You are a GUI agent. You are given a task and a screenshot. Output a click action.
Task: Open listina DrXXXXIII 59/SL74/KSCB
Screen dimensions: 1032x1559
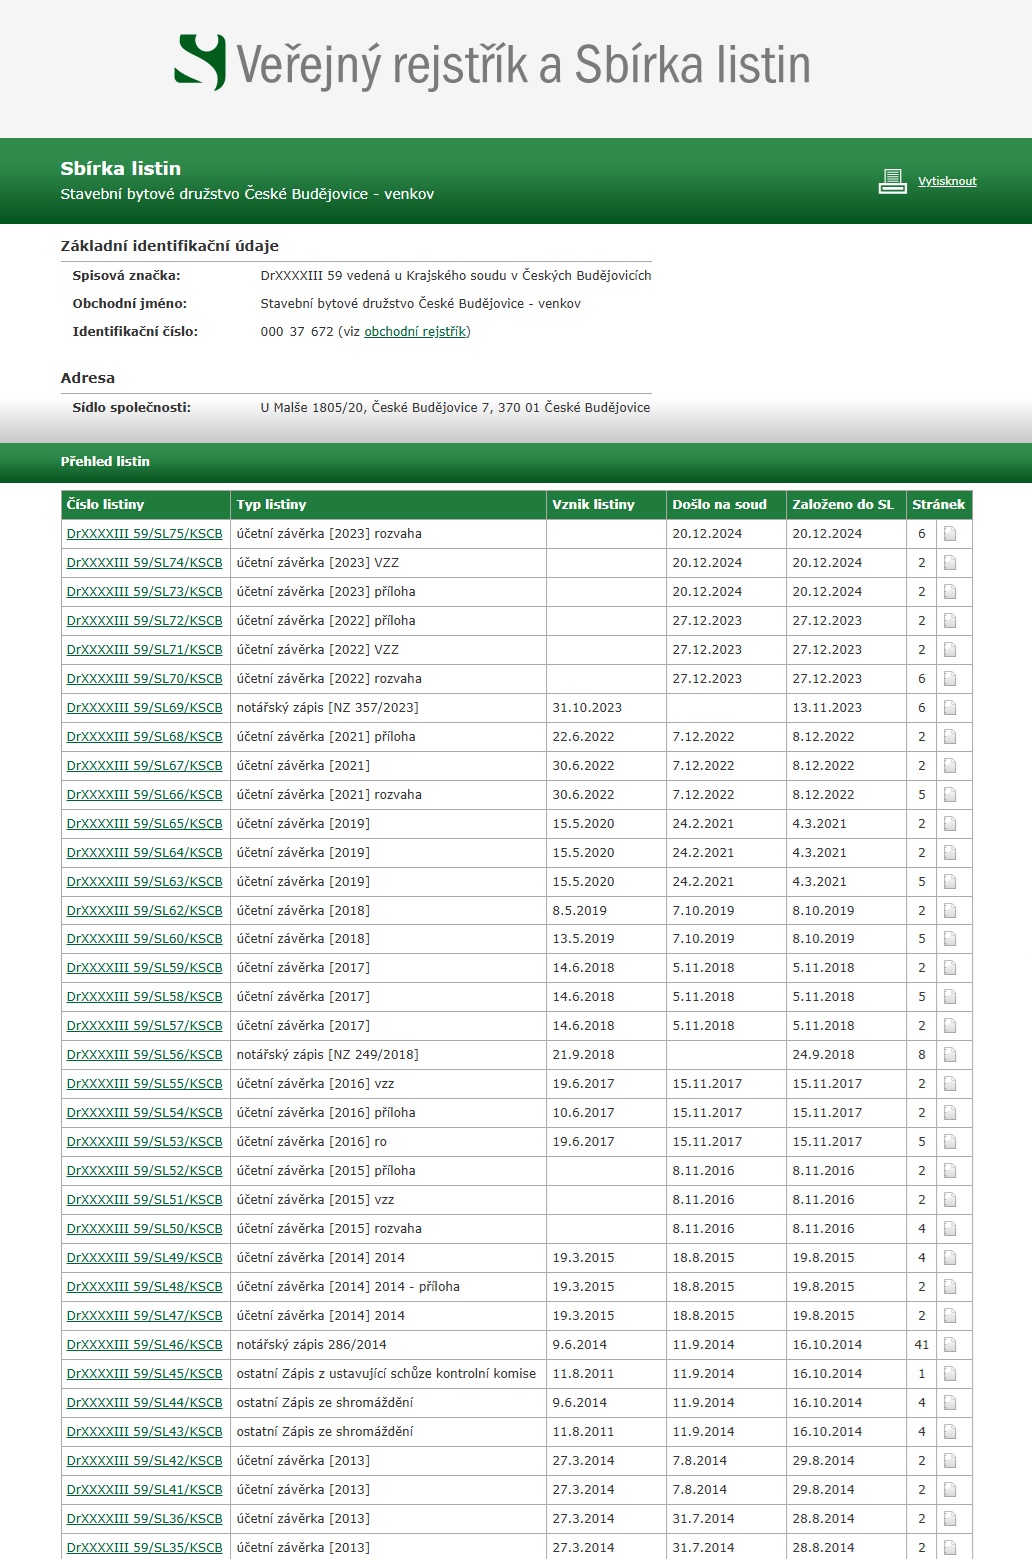coord(145,563)
